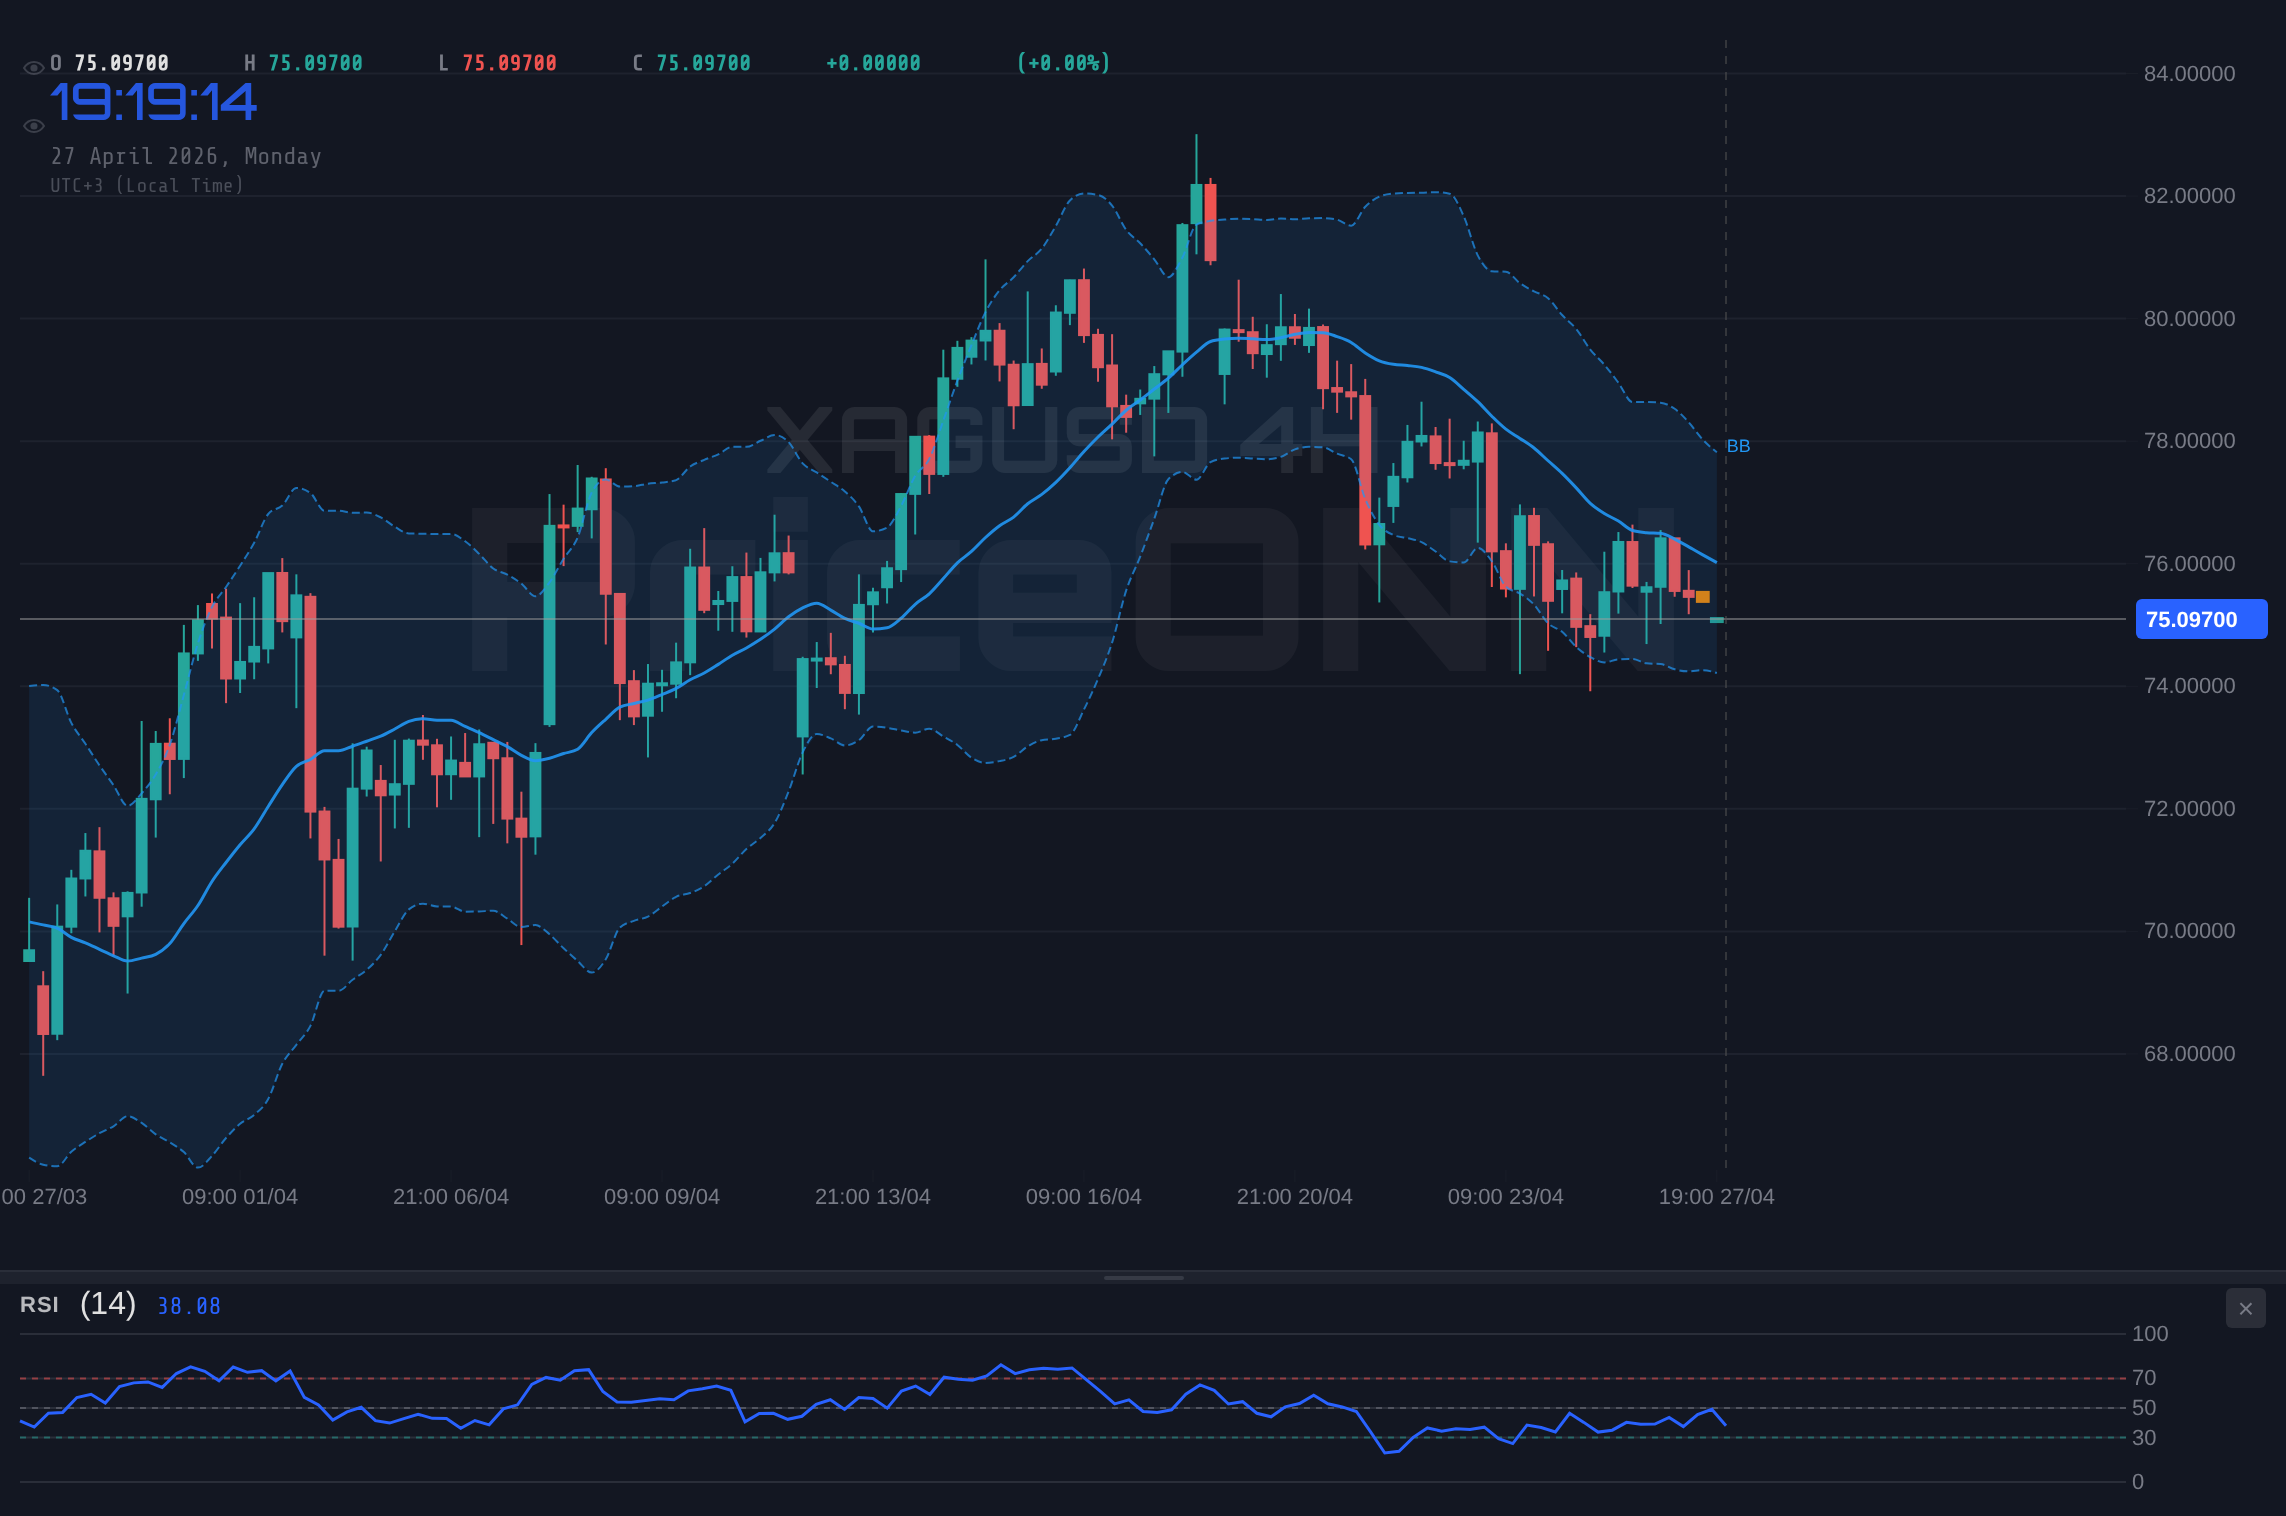Click the 80.00000 price axis label
Screen dimensions: 2286x1516
coord(2189,319)
